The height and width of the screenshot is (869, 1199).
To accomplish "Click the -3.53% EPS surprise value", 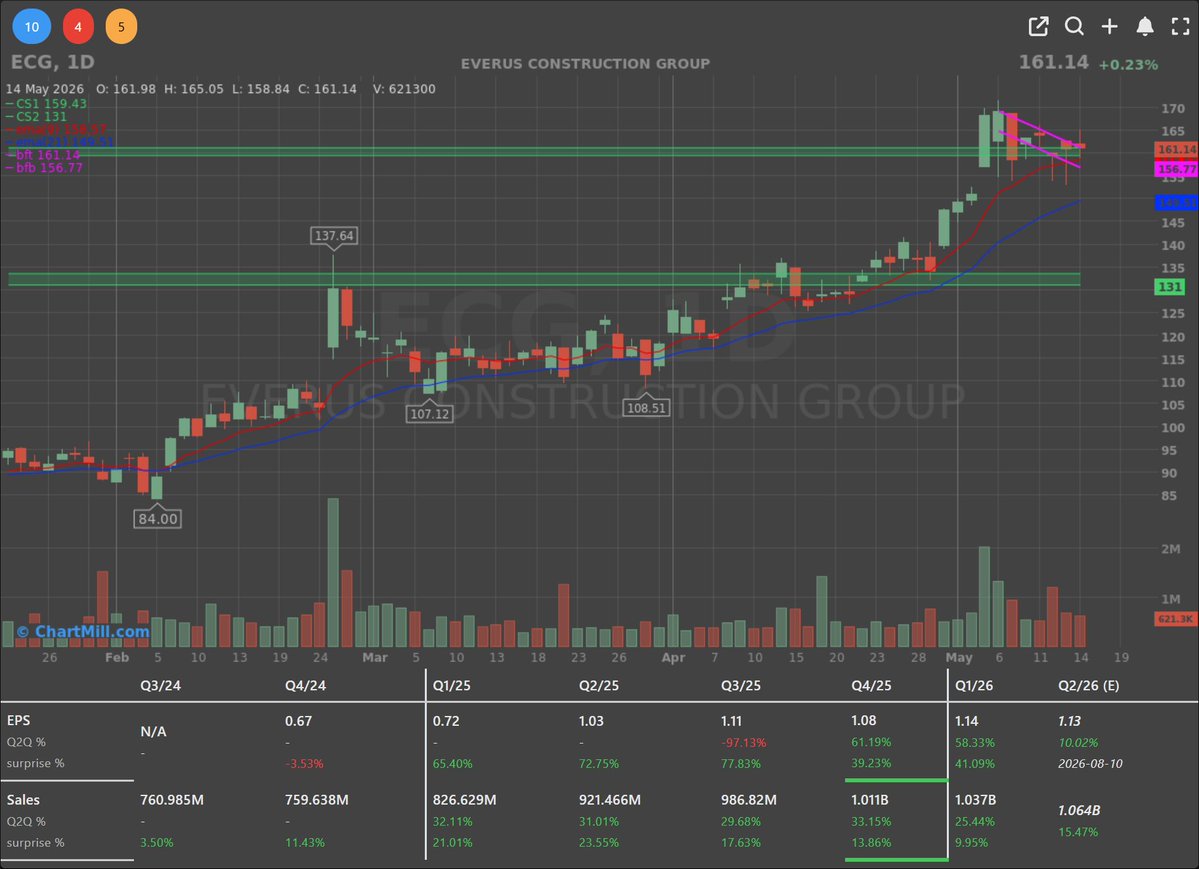I will tap(304, 763).
